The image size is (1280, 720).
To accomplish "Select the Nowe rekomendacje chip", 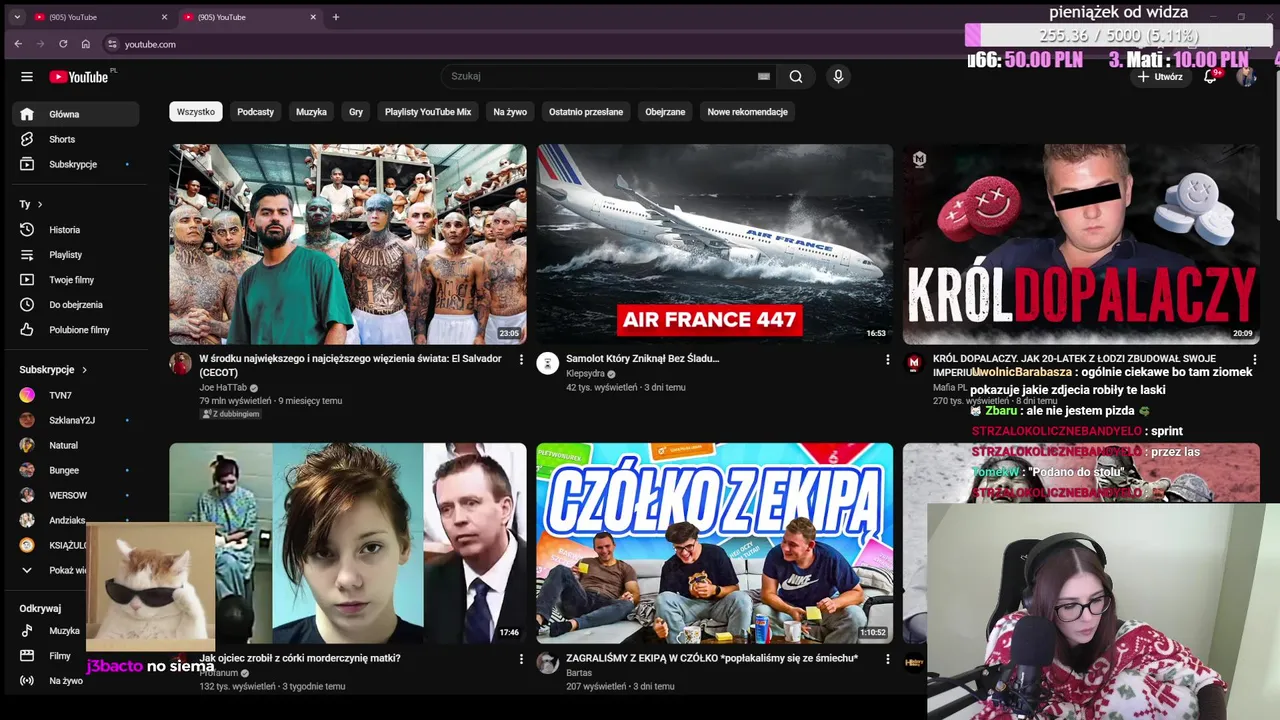I will click(748, 112).
